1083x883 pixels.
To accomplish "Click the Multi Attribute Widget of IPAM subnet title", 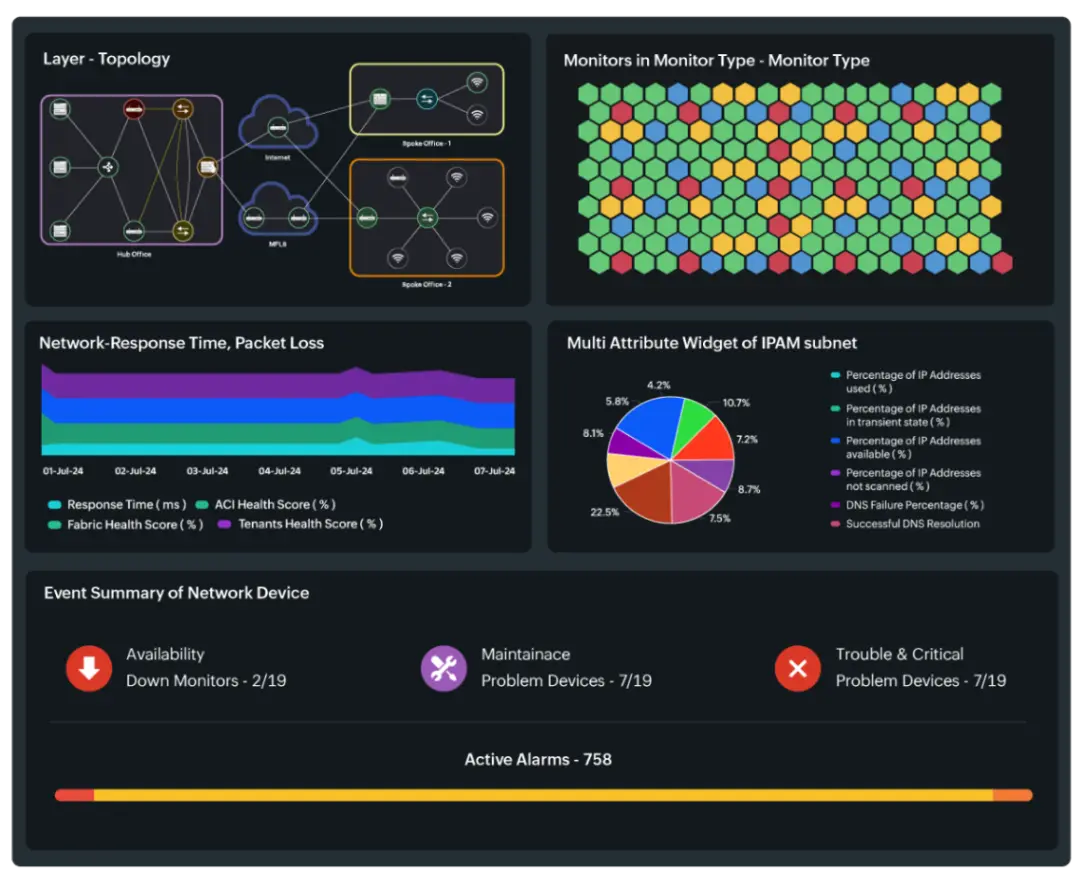I will tap(711, 343).
